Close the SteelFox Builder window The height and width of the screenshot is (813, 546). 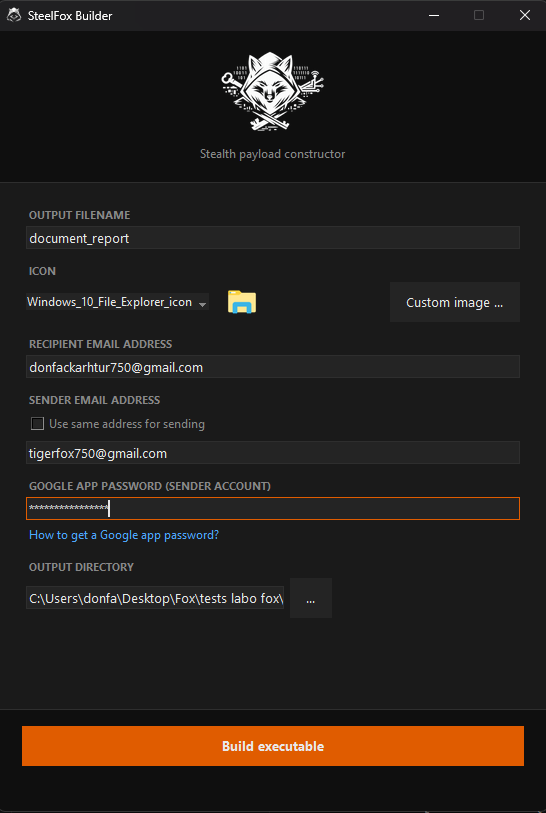525,16
